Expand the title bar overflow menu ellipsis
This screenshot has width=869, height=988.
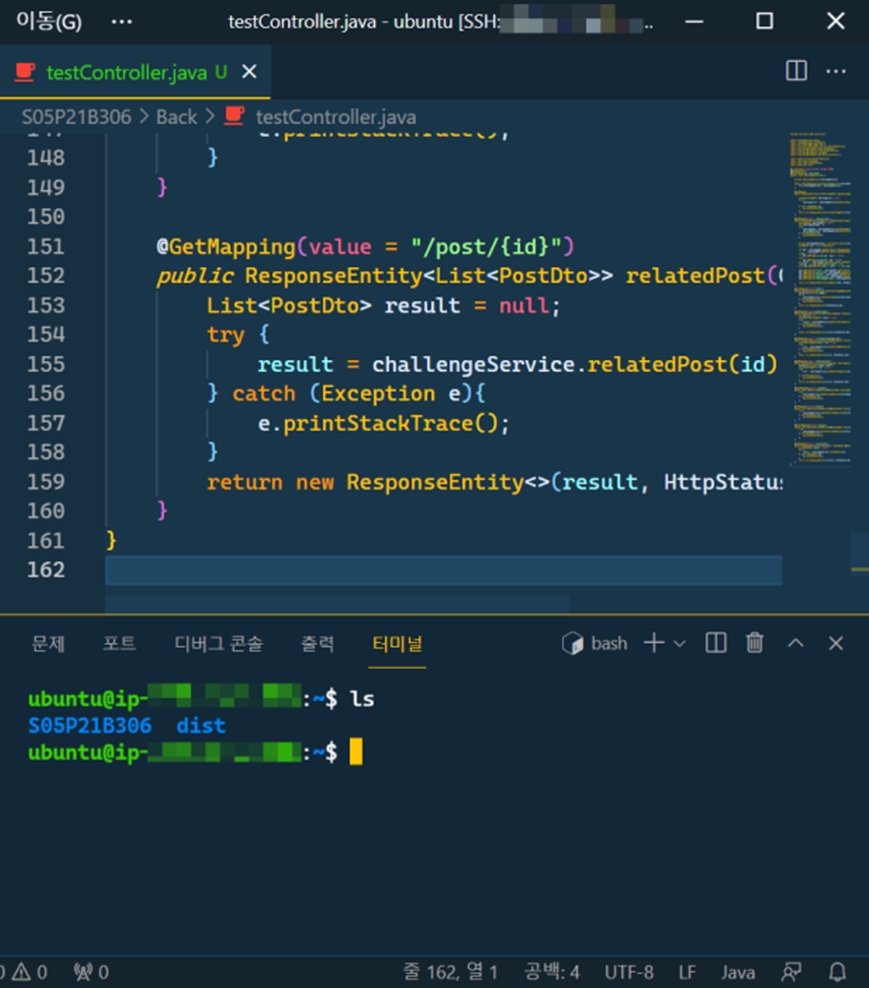121,21
